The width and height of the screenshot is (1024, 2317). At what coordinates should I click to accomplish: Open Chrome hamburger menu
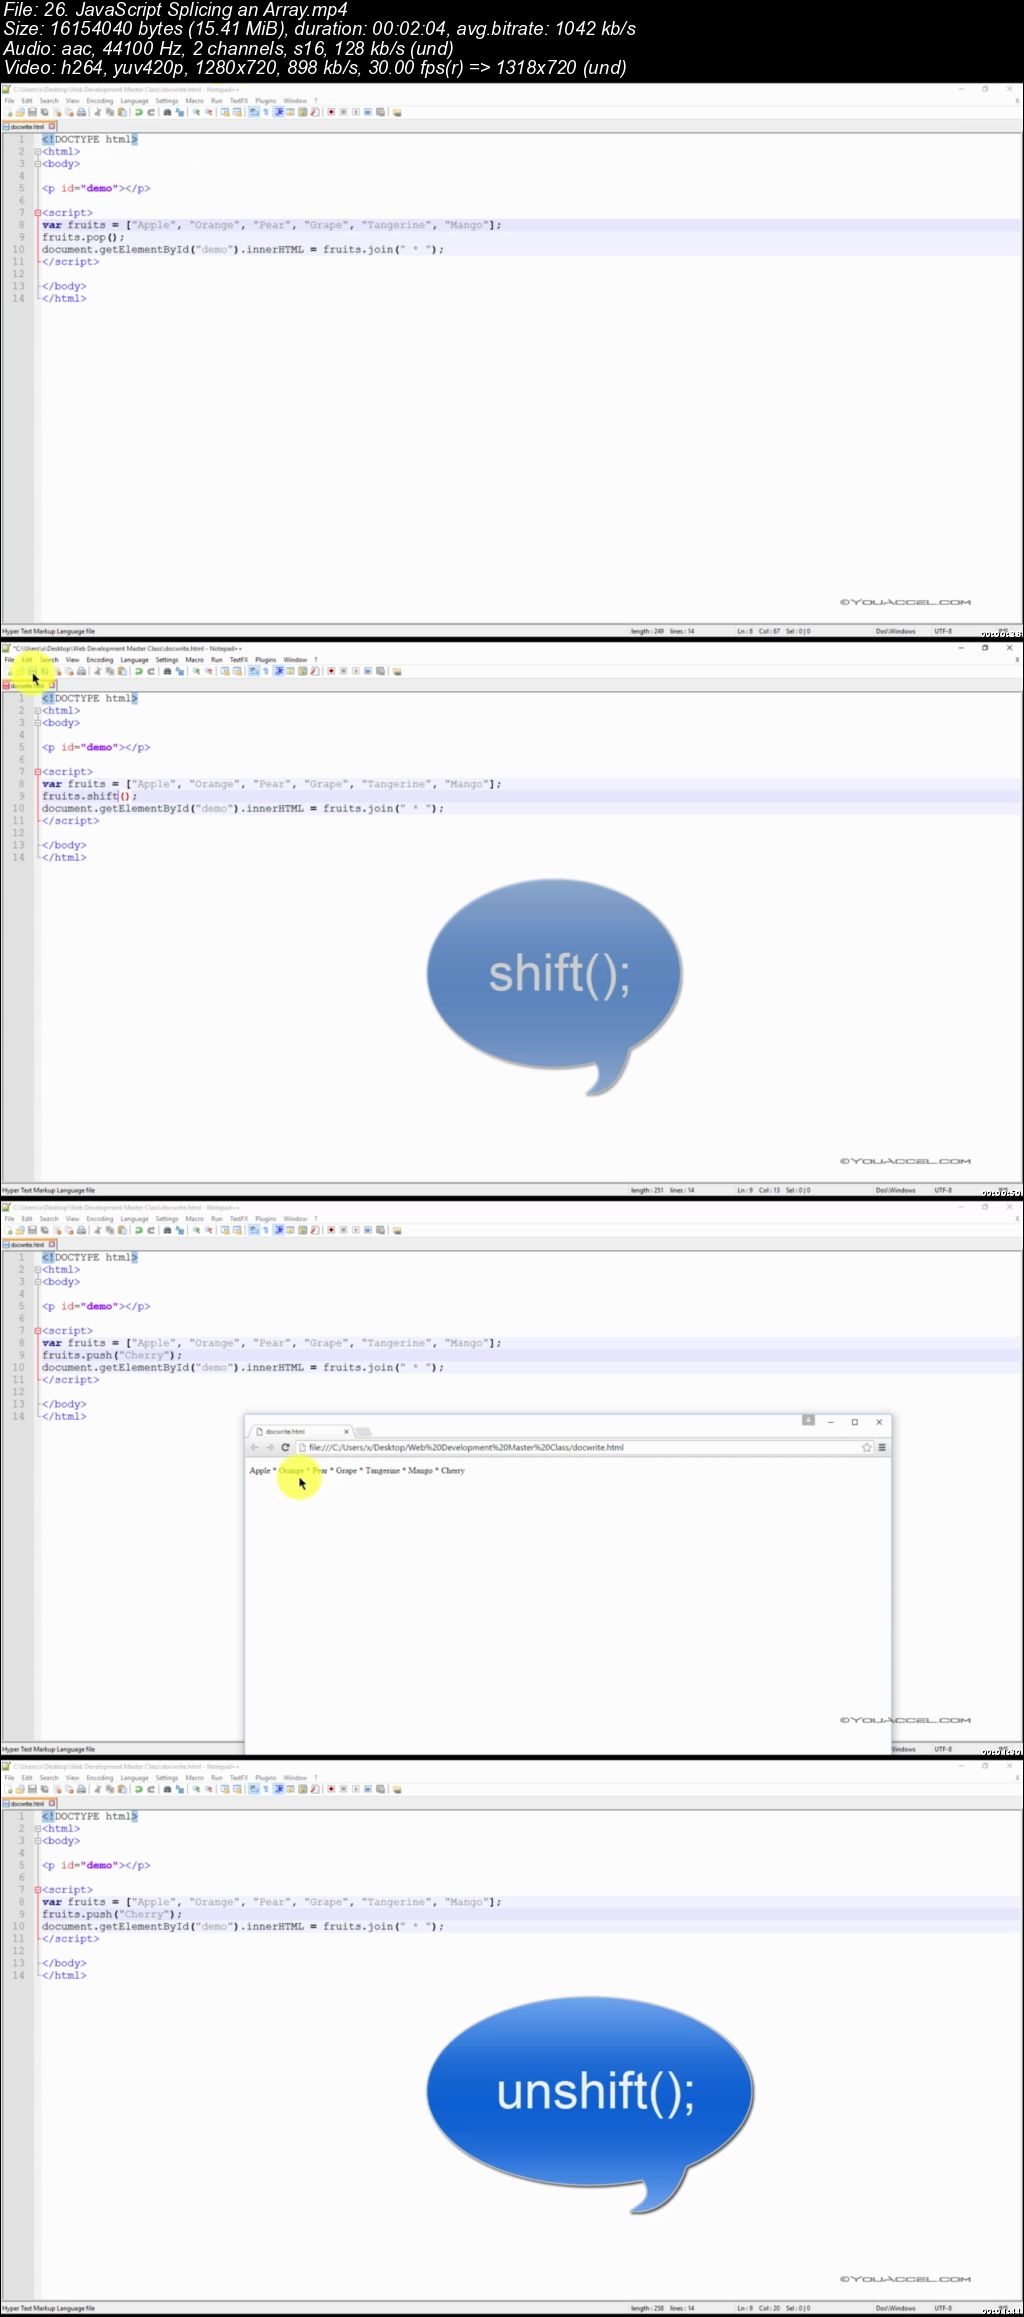882,1447
